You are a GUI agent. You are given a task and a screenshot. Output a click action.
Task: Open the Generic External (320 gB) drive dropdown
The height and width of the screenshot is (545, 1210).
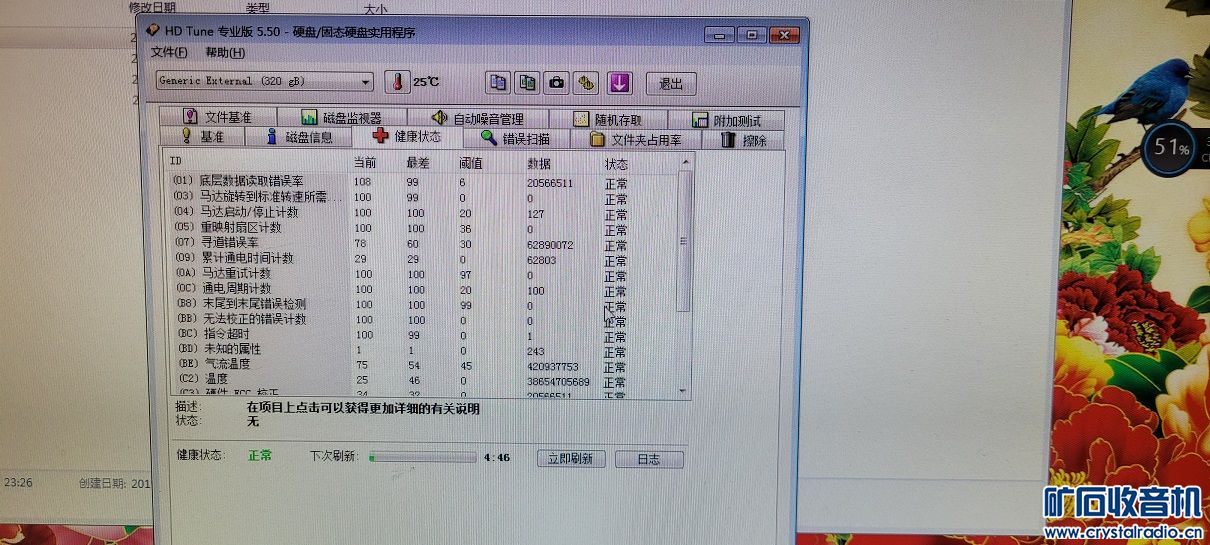point(265,81)
